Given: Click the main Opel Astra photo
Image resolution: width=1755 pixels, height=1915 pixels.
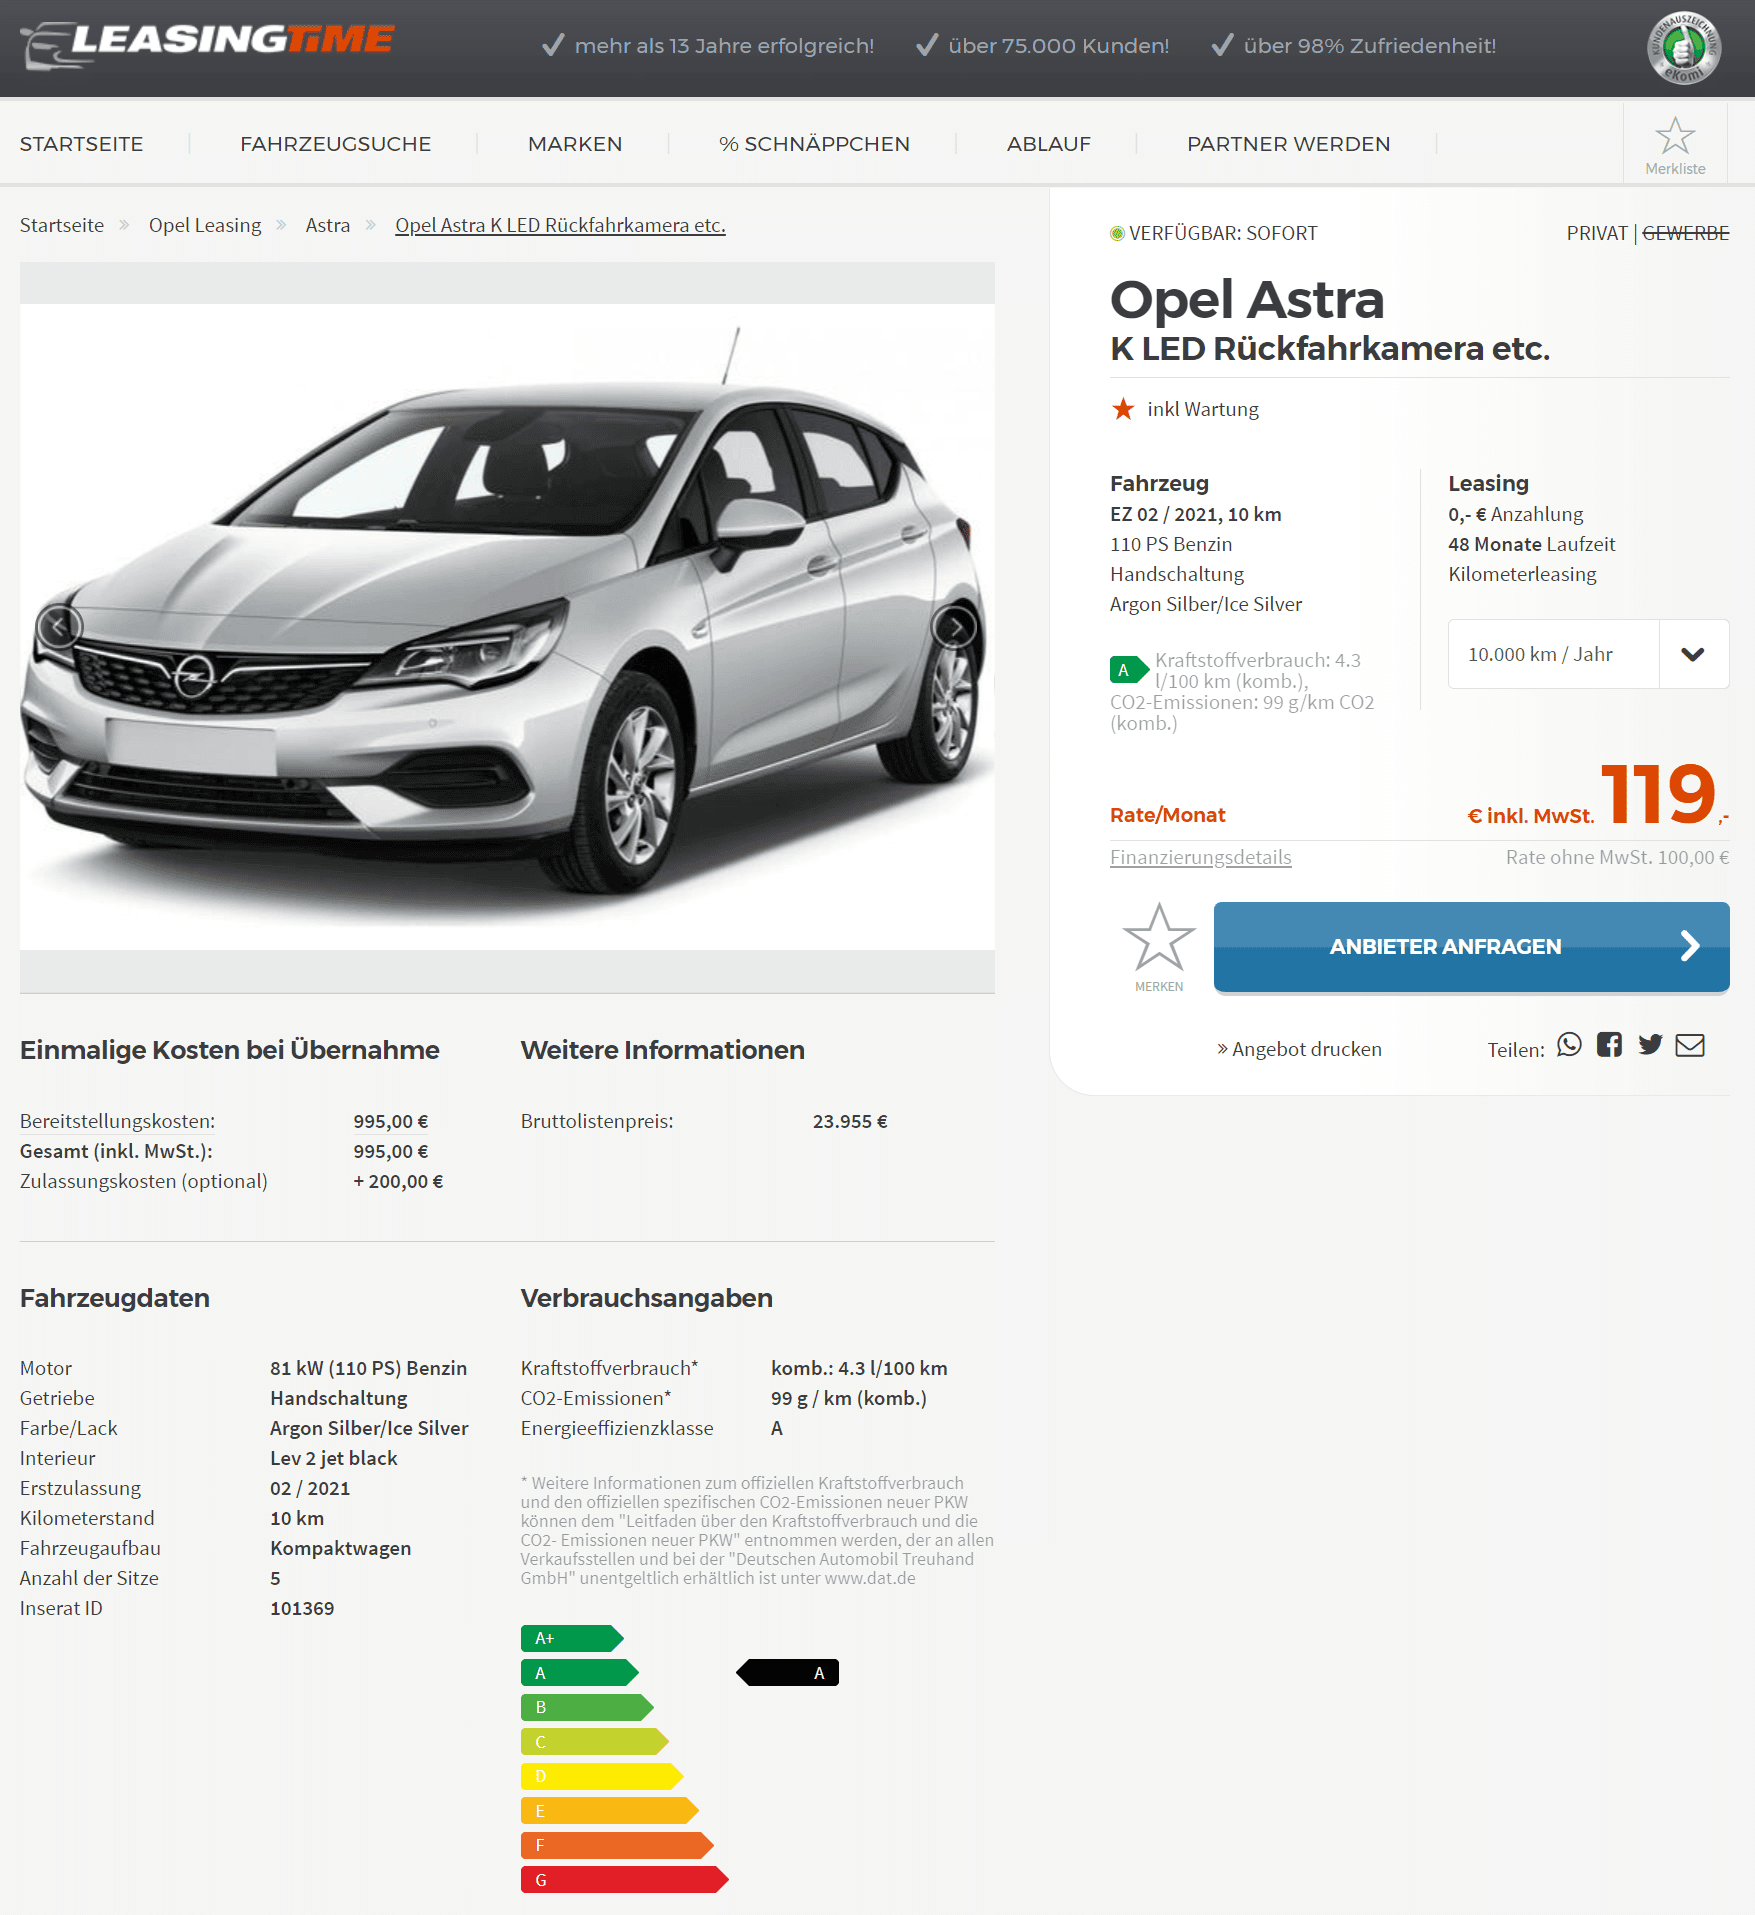Looking at the screenshot, I should point(507,627).
